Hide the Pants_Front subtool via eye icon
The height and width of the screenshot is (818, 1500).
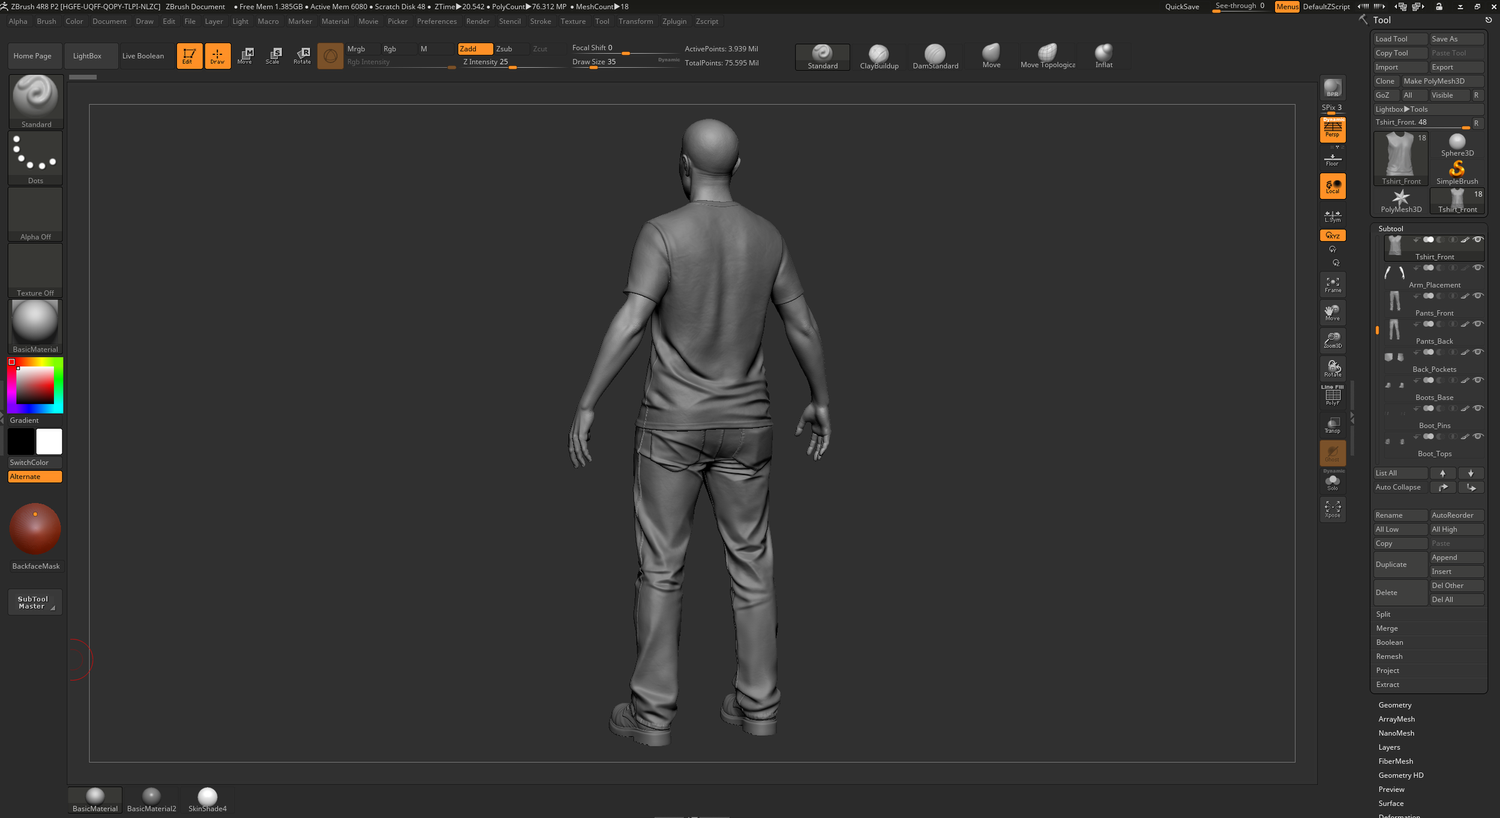click(x=1478, y=296)
